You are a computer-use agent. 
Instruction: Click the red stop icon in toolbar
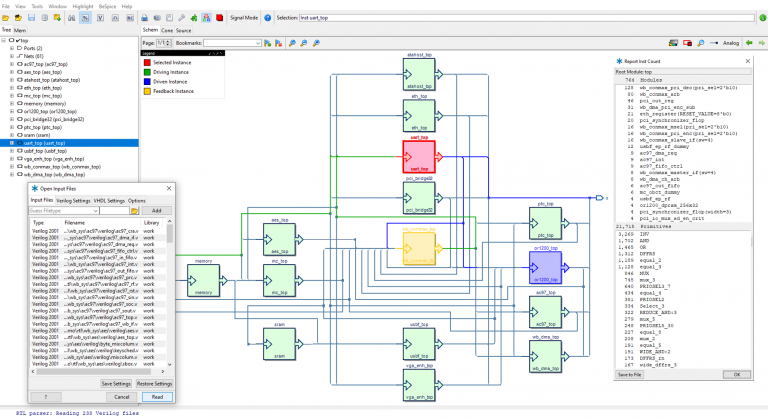219,18
